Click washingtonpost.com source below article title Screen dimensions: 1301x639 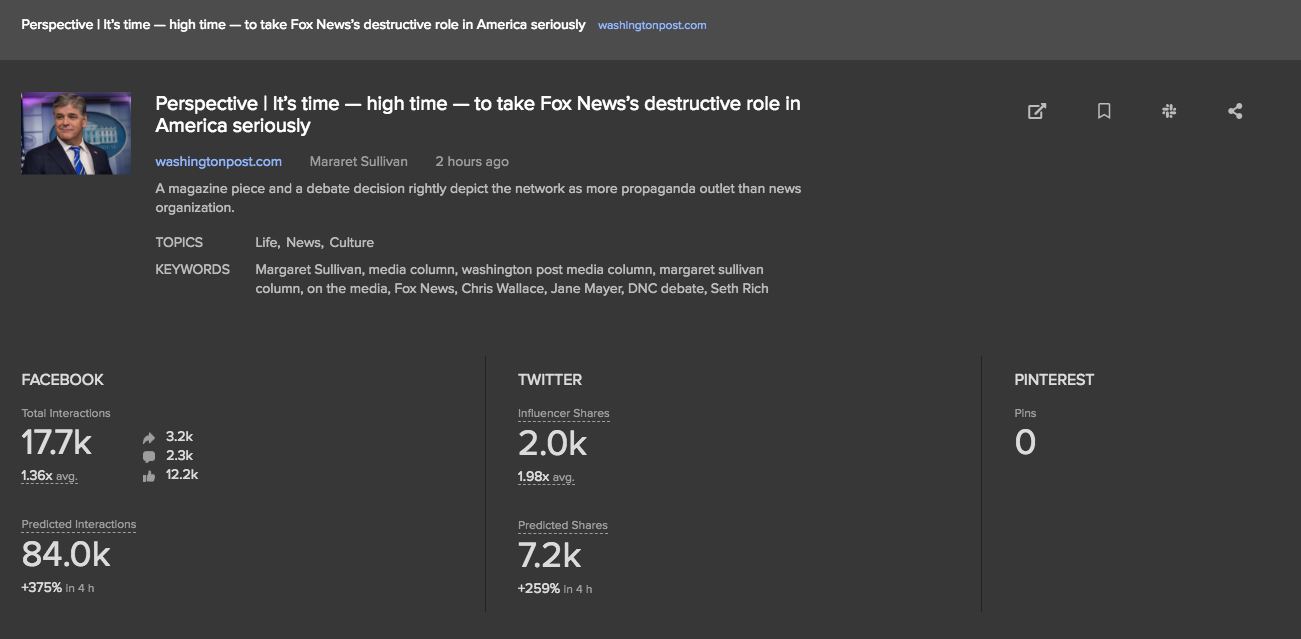click(x=218, y=162)
